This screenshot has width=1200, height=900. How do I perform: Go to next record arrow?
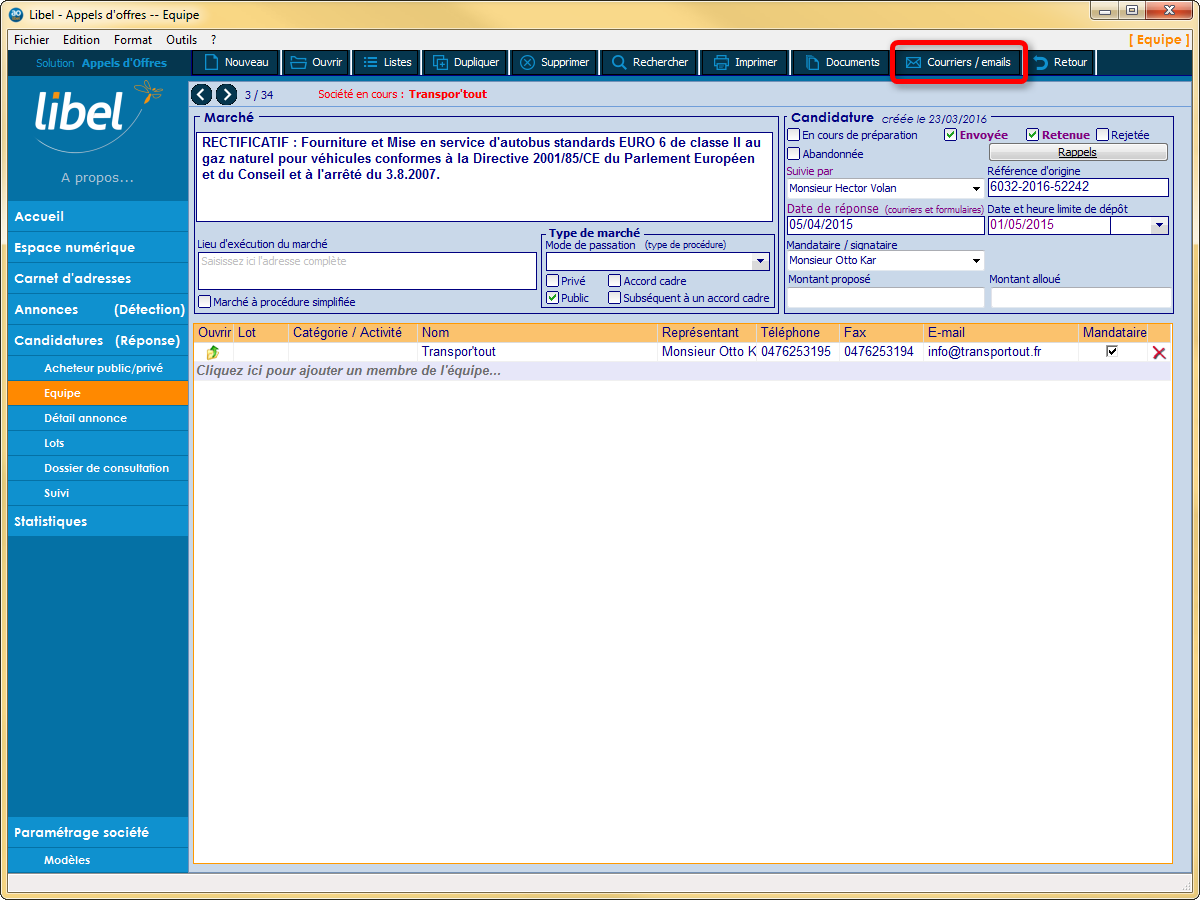(227, 94)
